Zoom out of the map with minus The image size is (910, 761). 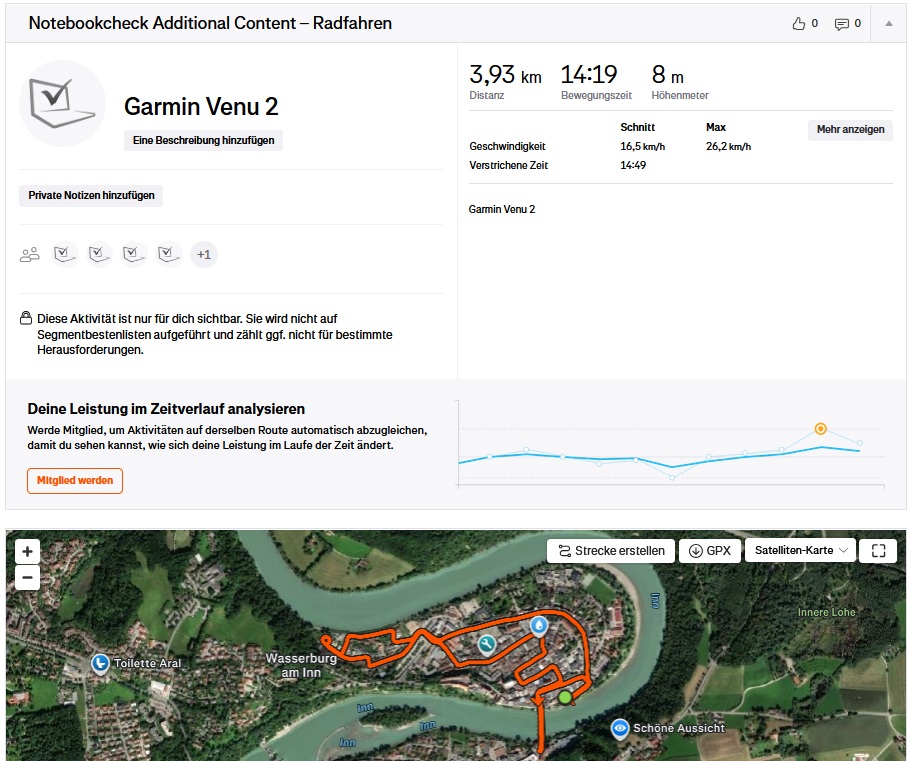click(x=28, y=577)
